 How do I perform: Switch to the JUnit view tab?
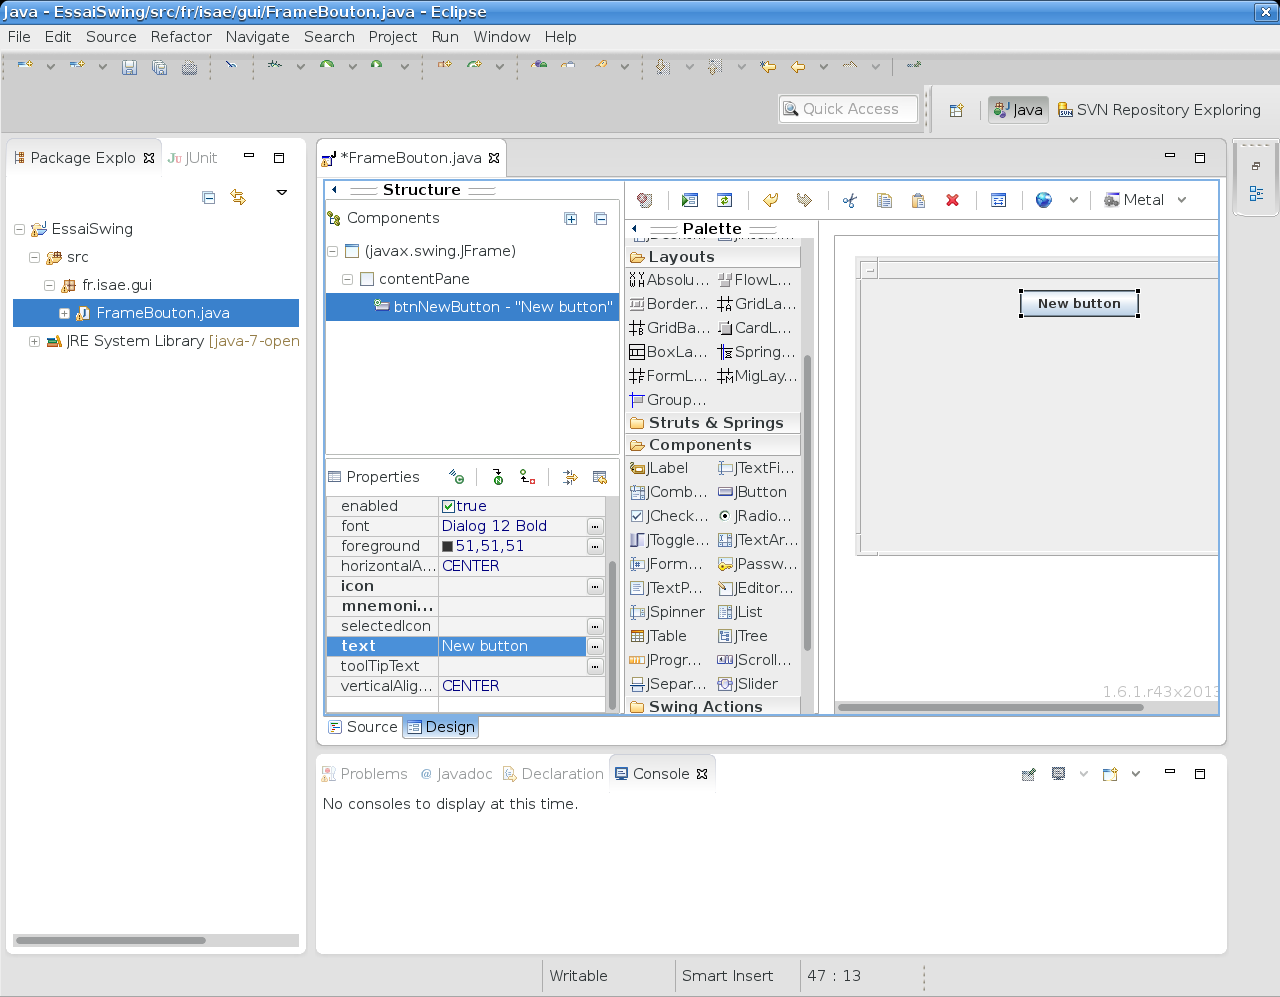pos(193,158)
